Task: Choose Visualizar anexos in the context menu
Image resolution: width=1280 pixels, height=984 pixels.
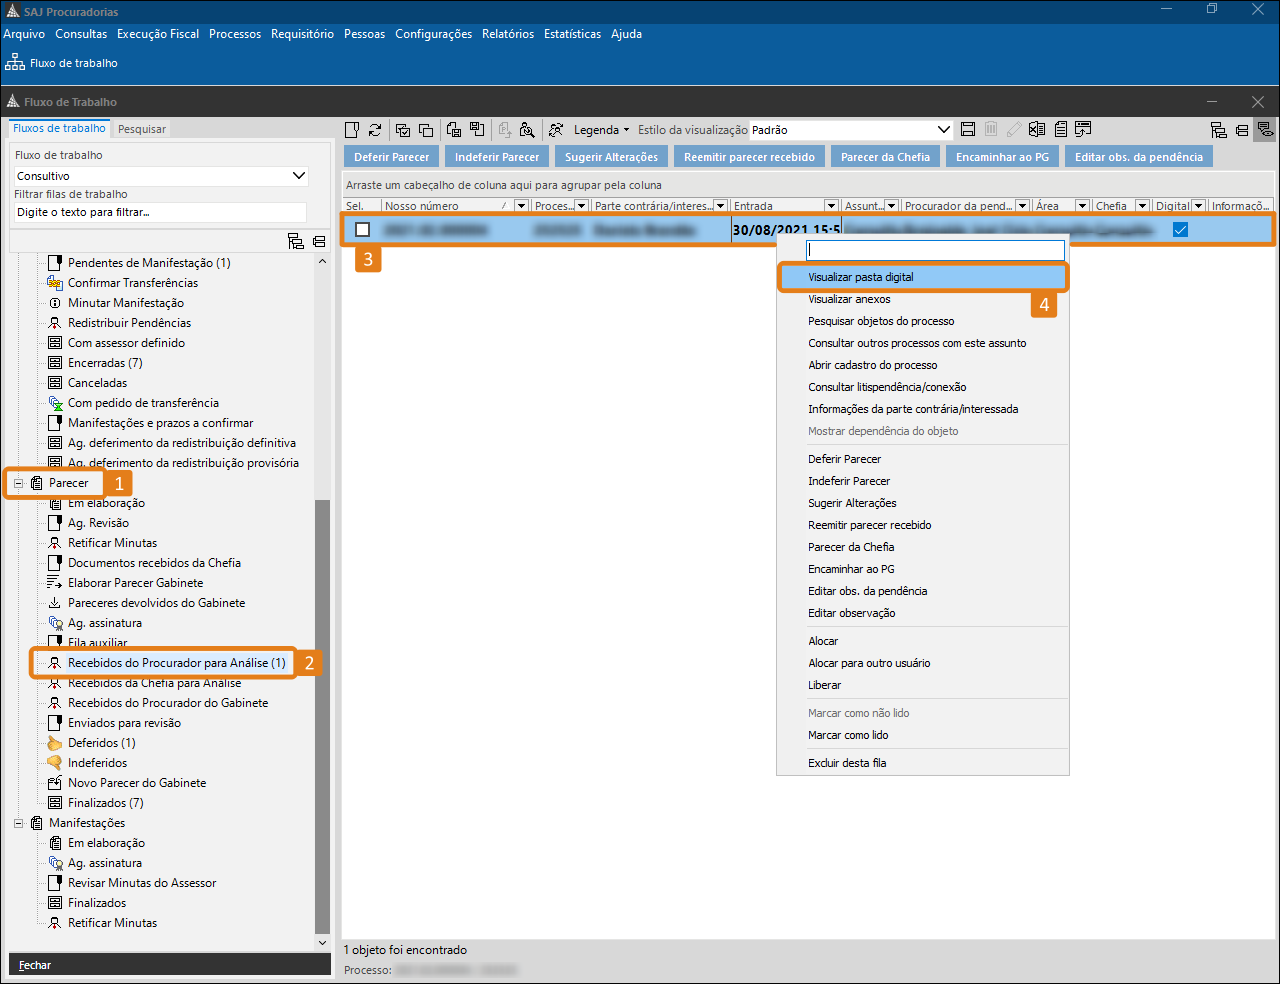Action: (849, 299)
